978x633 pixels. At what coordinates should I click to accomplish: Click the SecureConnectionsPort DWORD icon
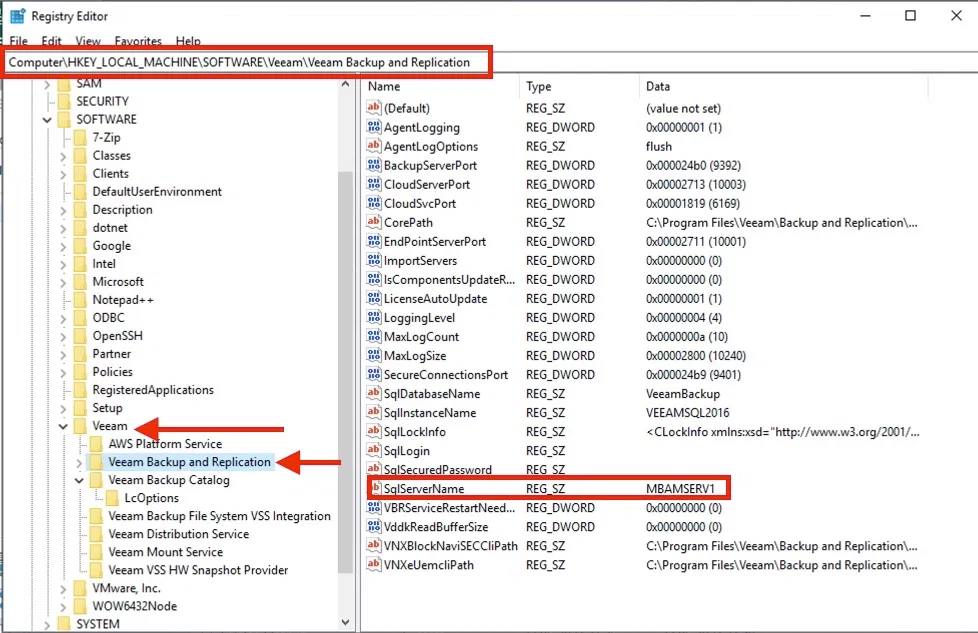(374, 375)
